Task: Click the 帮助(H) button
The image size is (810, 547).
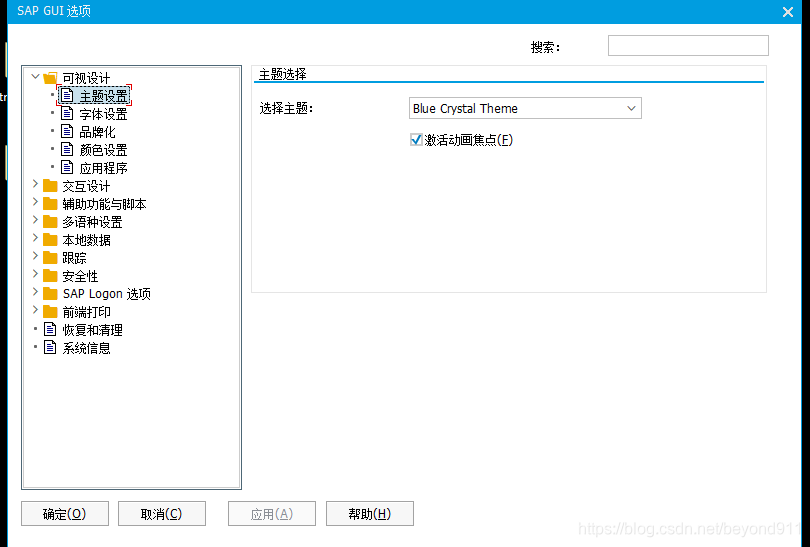Action: pyautogui.click(x=370, y=513)
